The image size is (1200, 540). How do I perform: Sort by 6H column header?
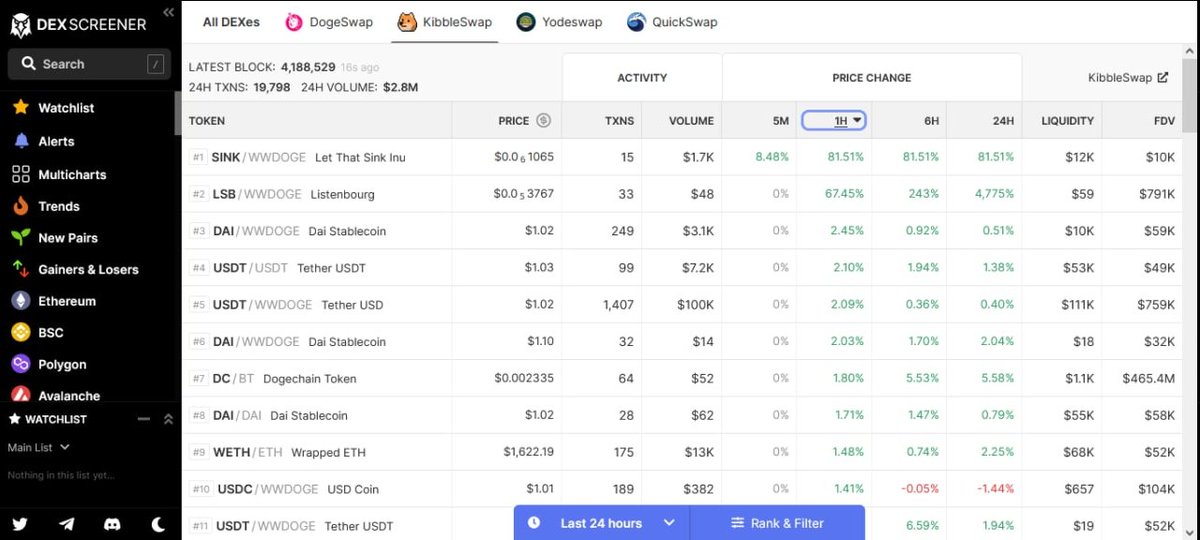tap(931, 120)
